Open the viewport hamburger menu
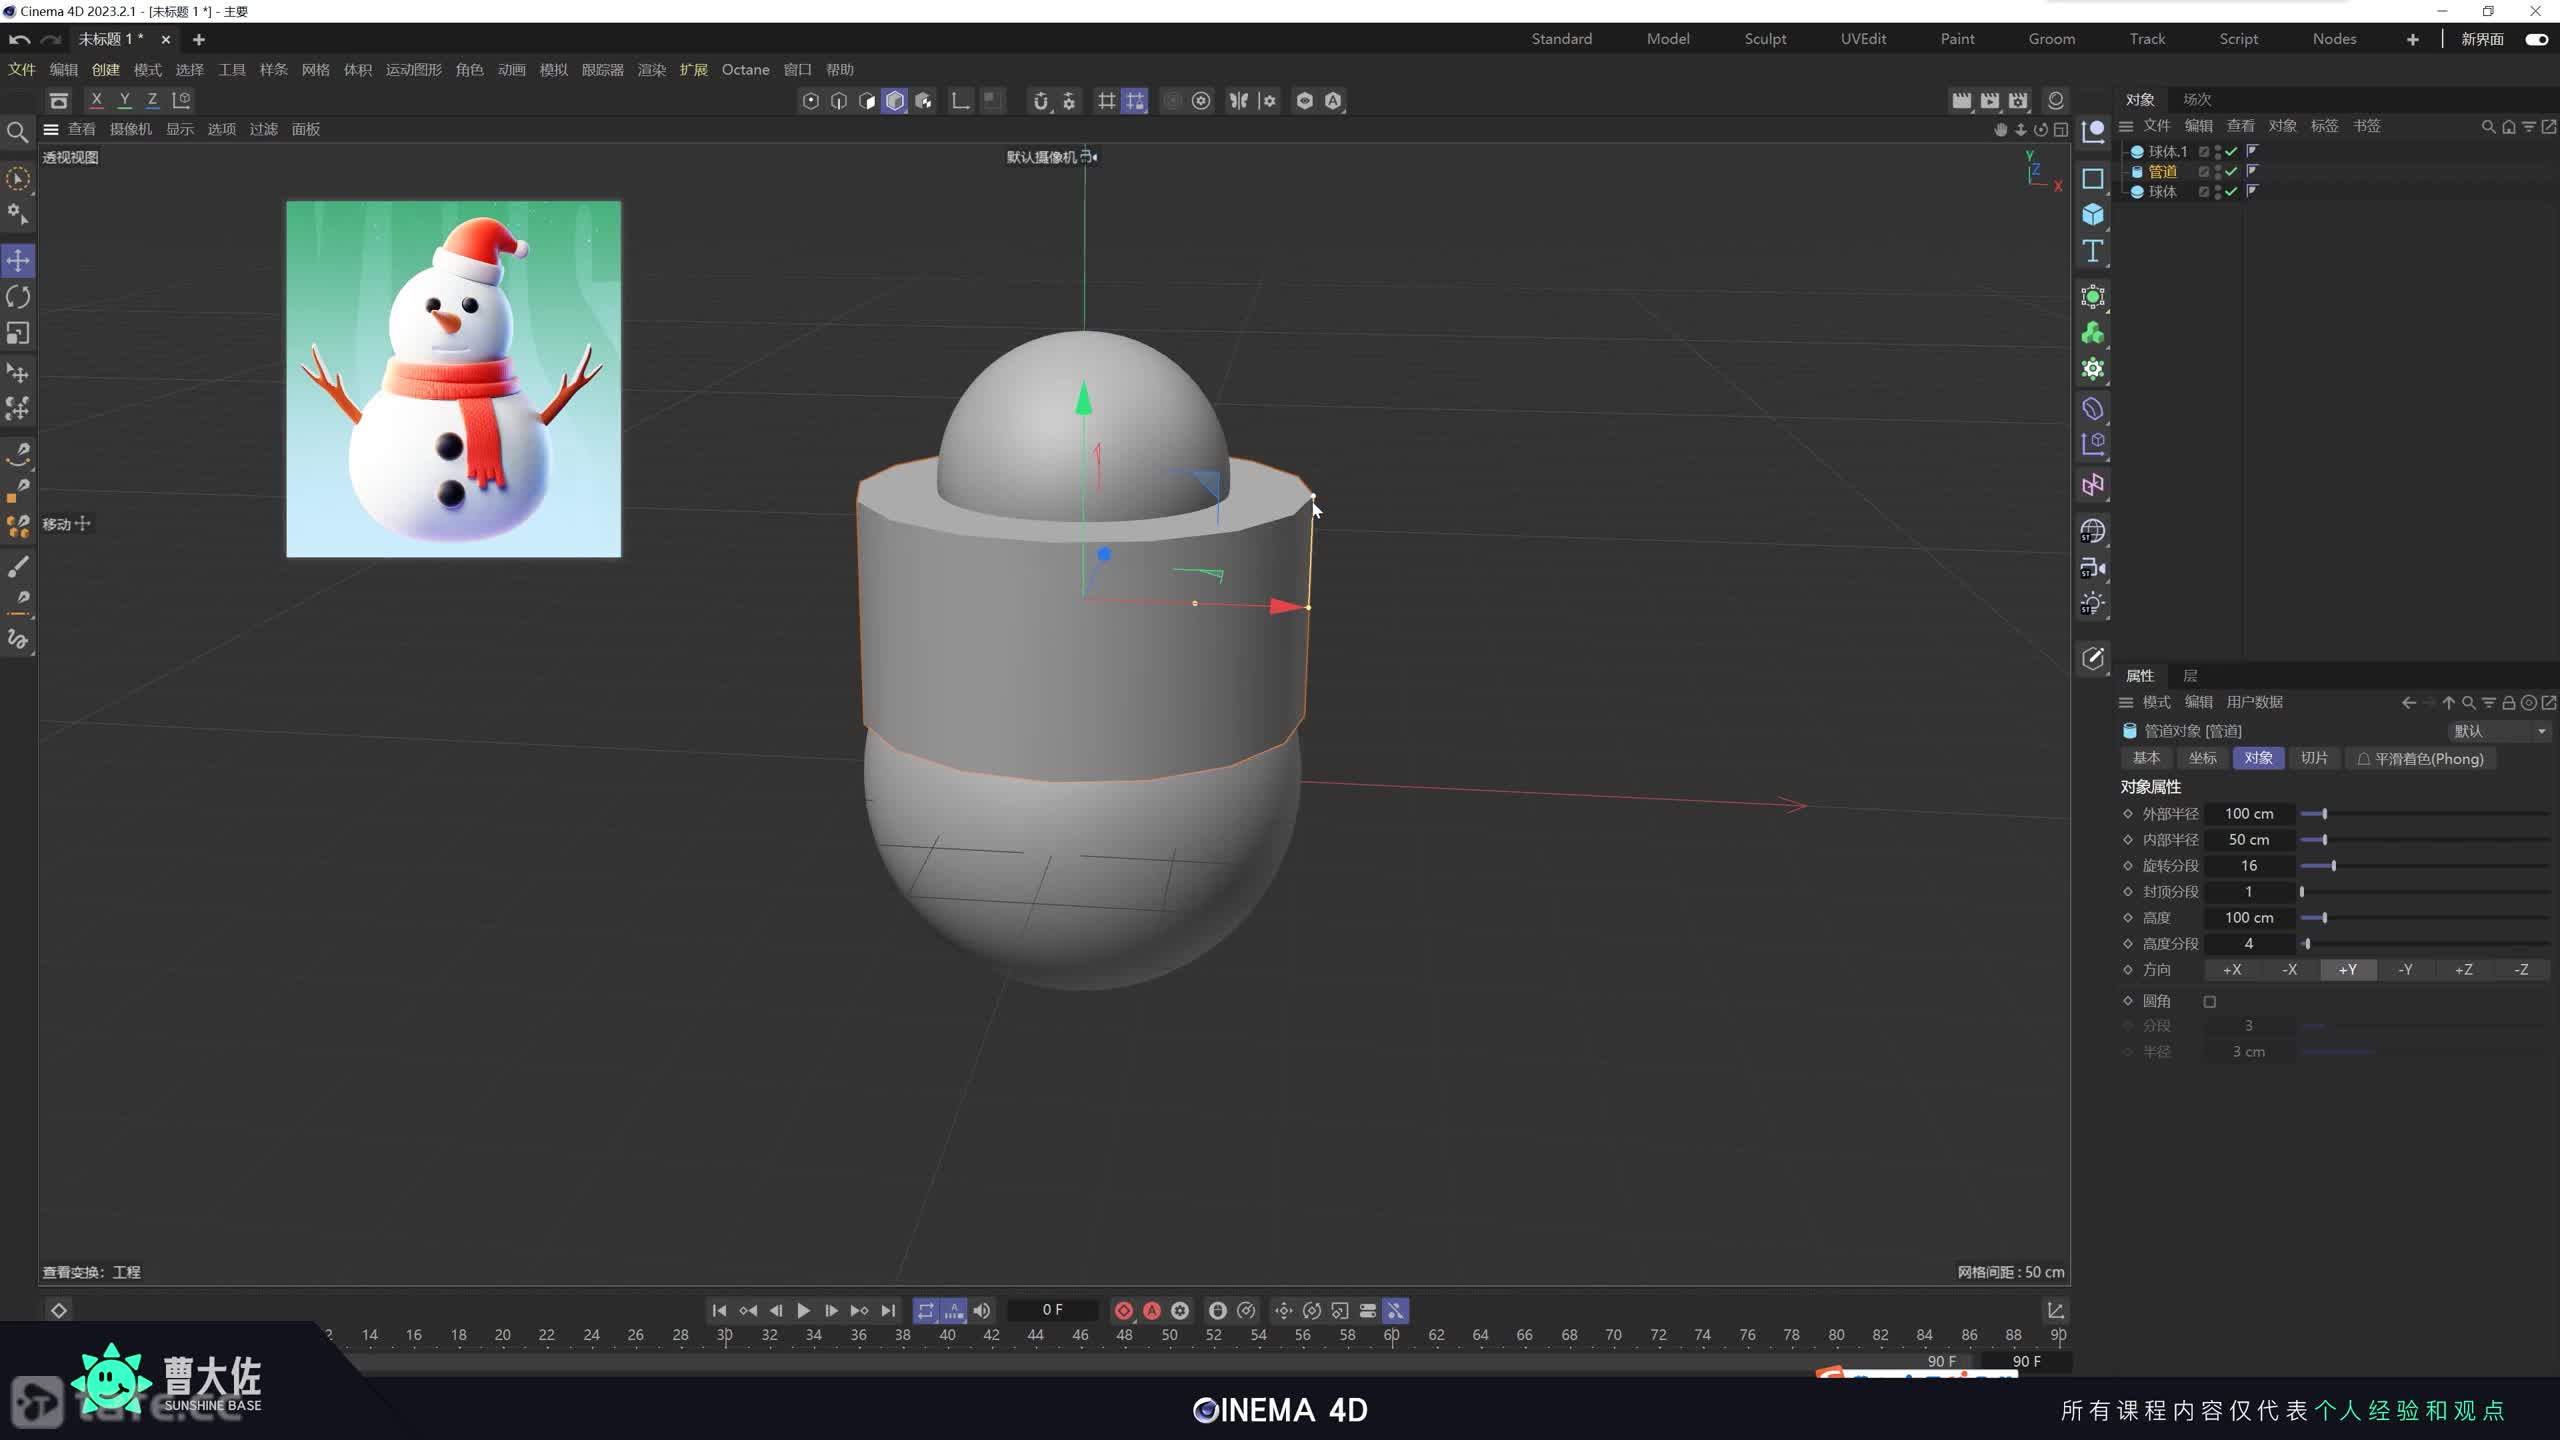 pyautogui.click(x=50, y=129)
